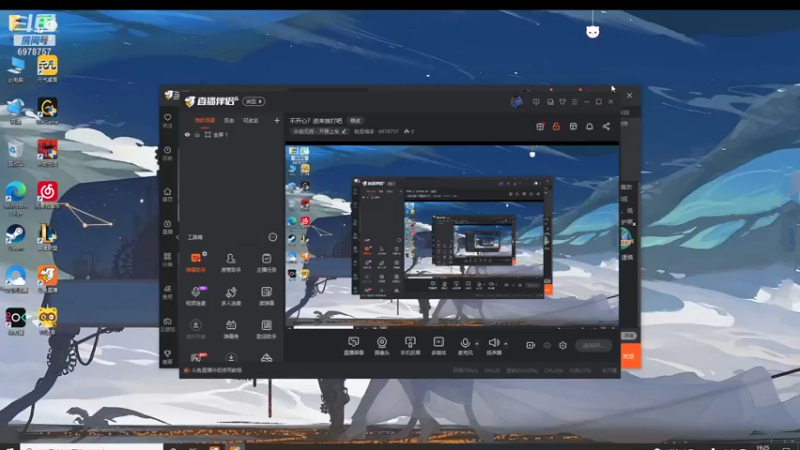Toggle the red lock icon in header
Viewport: 800px width, 450px height.
point(556,127)
